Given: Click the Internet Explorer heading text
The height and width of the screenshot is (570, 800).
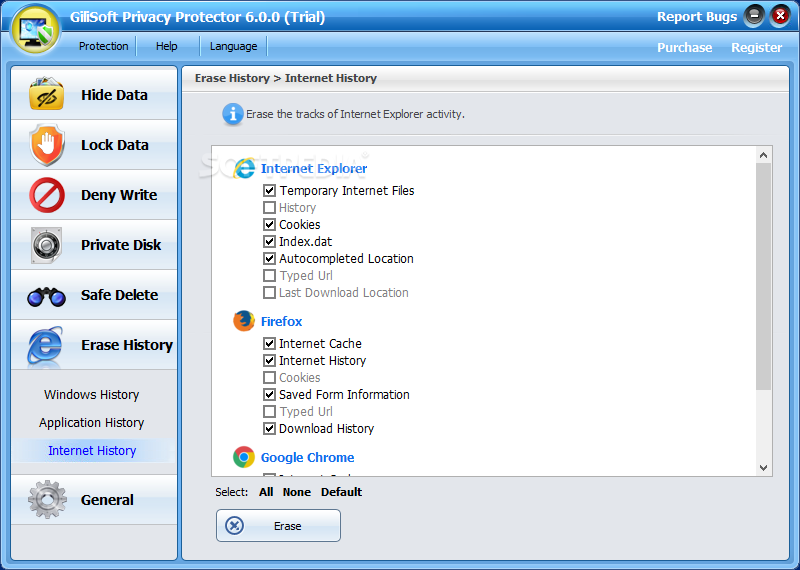Looking at the screenshot, I should pyautogui.click(x=314, y=168).
